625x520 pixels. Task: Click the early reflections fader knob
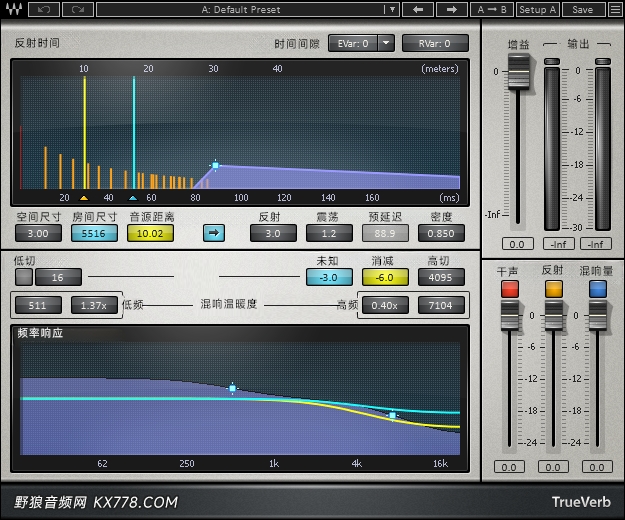coord(554,315)
